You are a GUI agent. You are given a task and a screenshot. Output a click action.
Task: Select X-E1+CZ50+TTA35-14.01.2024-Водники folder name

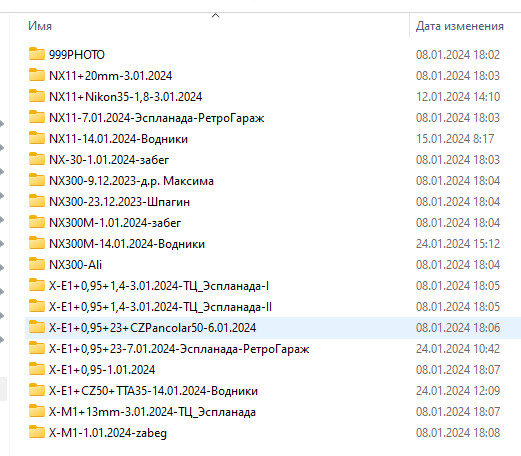tap(153, 391)
